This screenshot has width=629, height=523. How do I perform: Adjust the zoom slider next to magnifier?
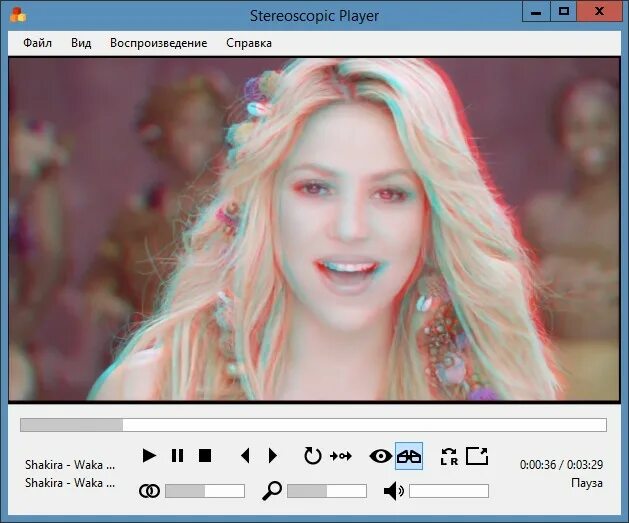tap(327, 491)
